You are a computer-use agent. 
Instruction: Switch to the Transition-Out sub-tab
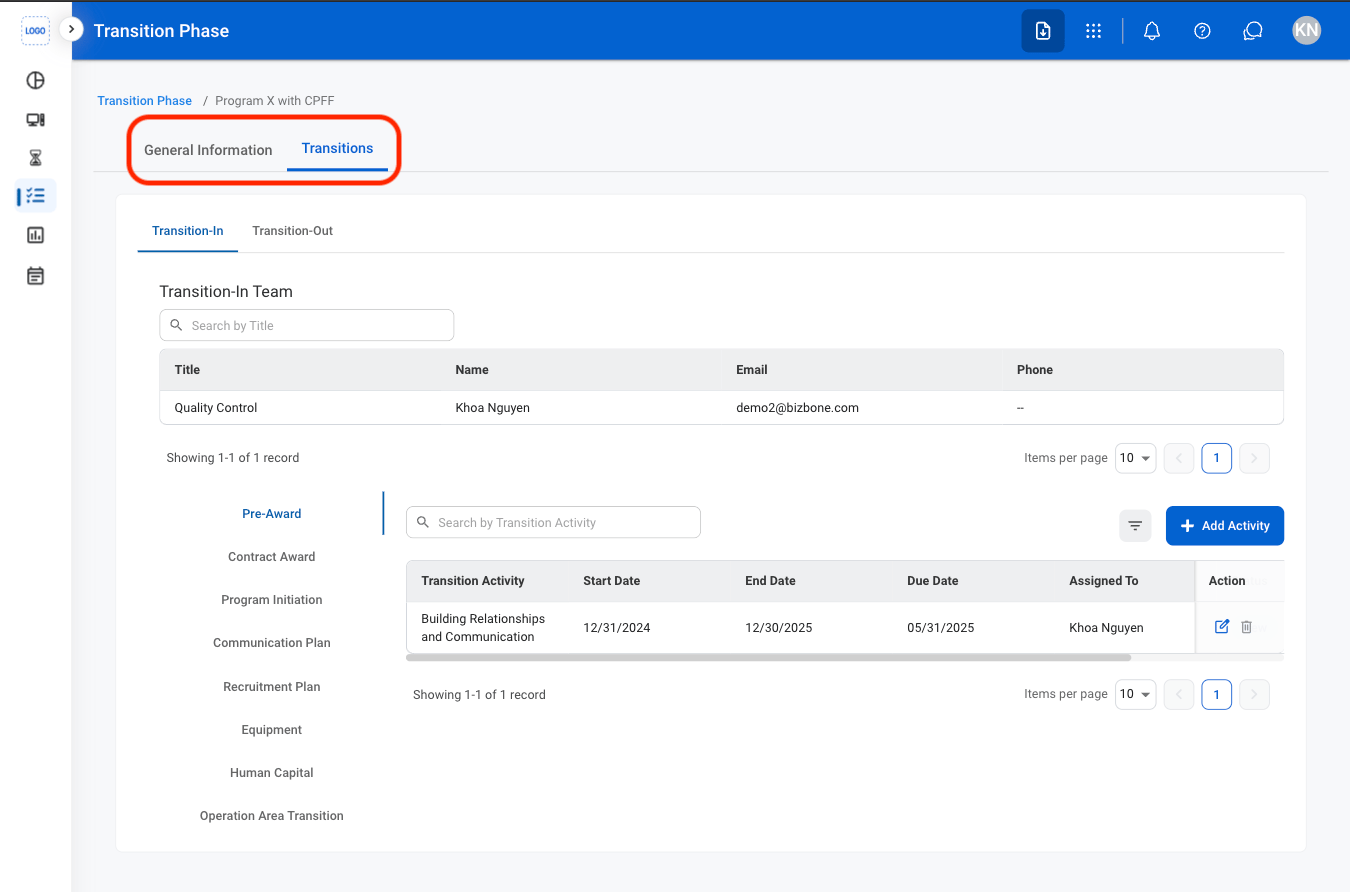coord(292,231)
